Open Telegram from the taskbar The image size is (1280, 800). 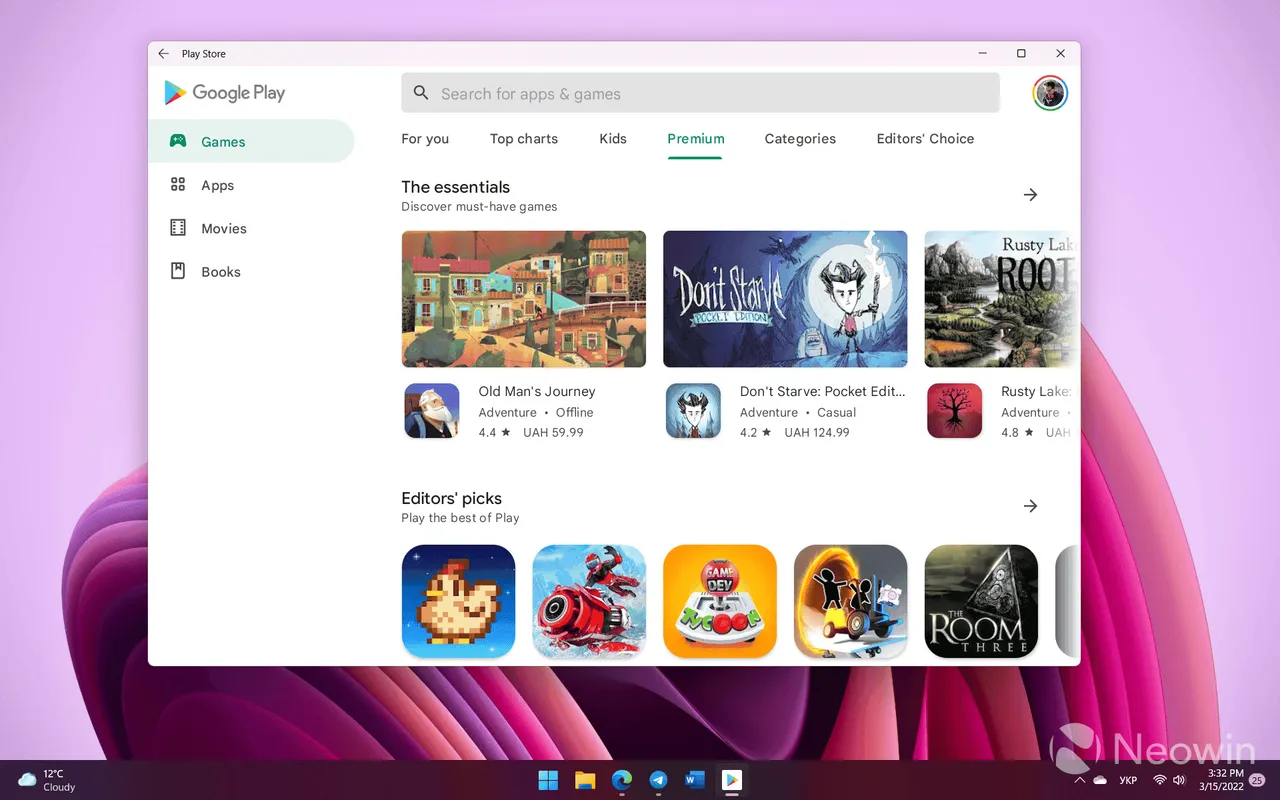pos(658,781)
